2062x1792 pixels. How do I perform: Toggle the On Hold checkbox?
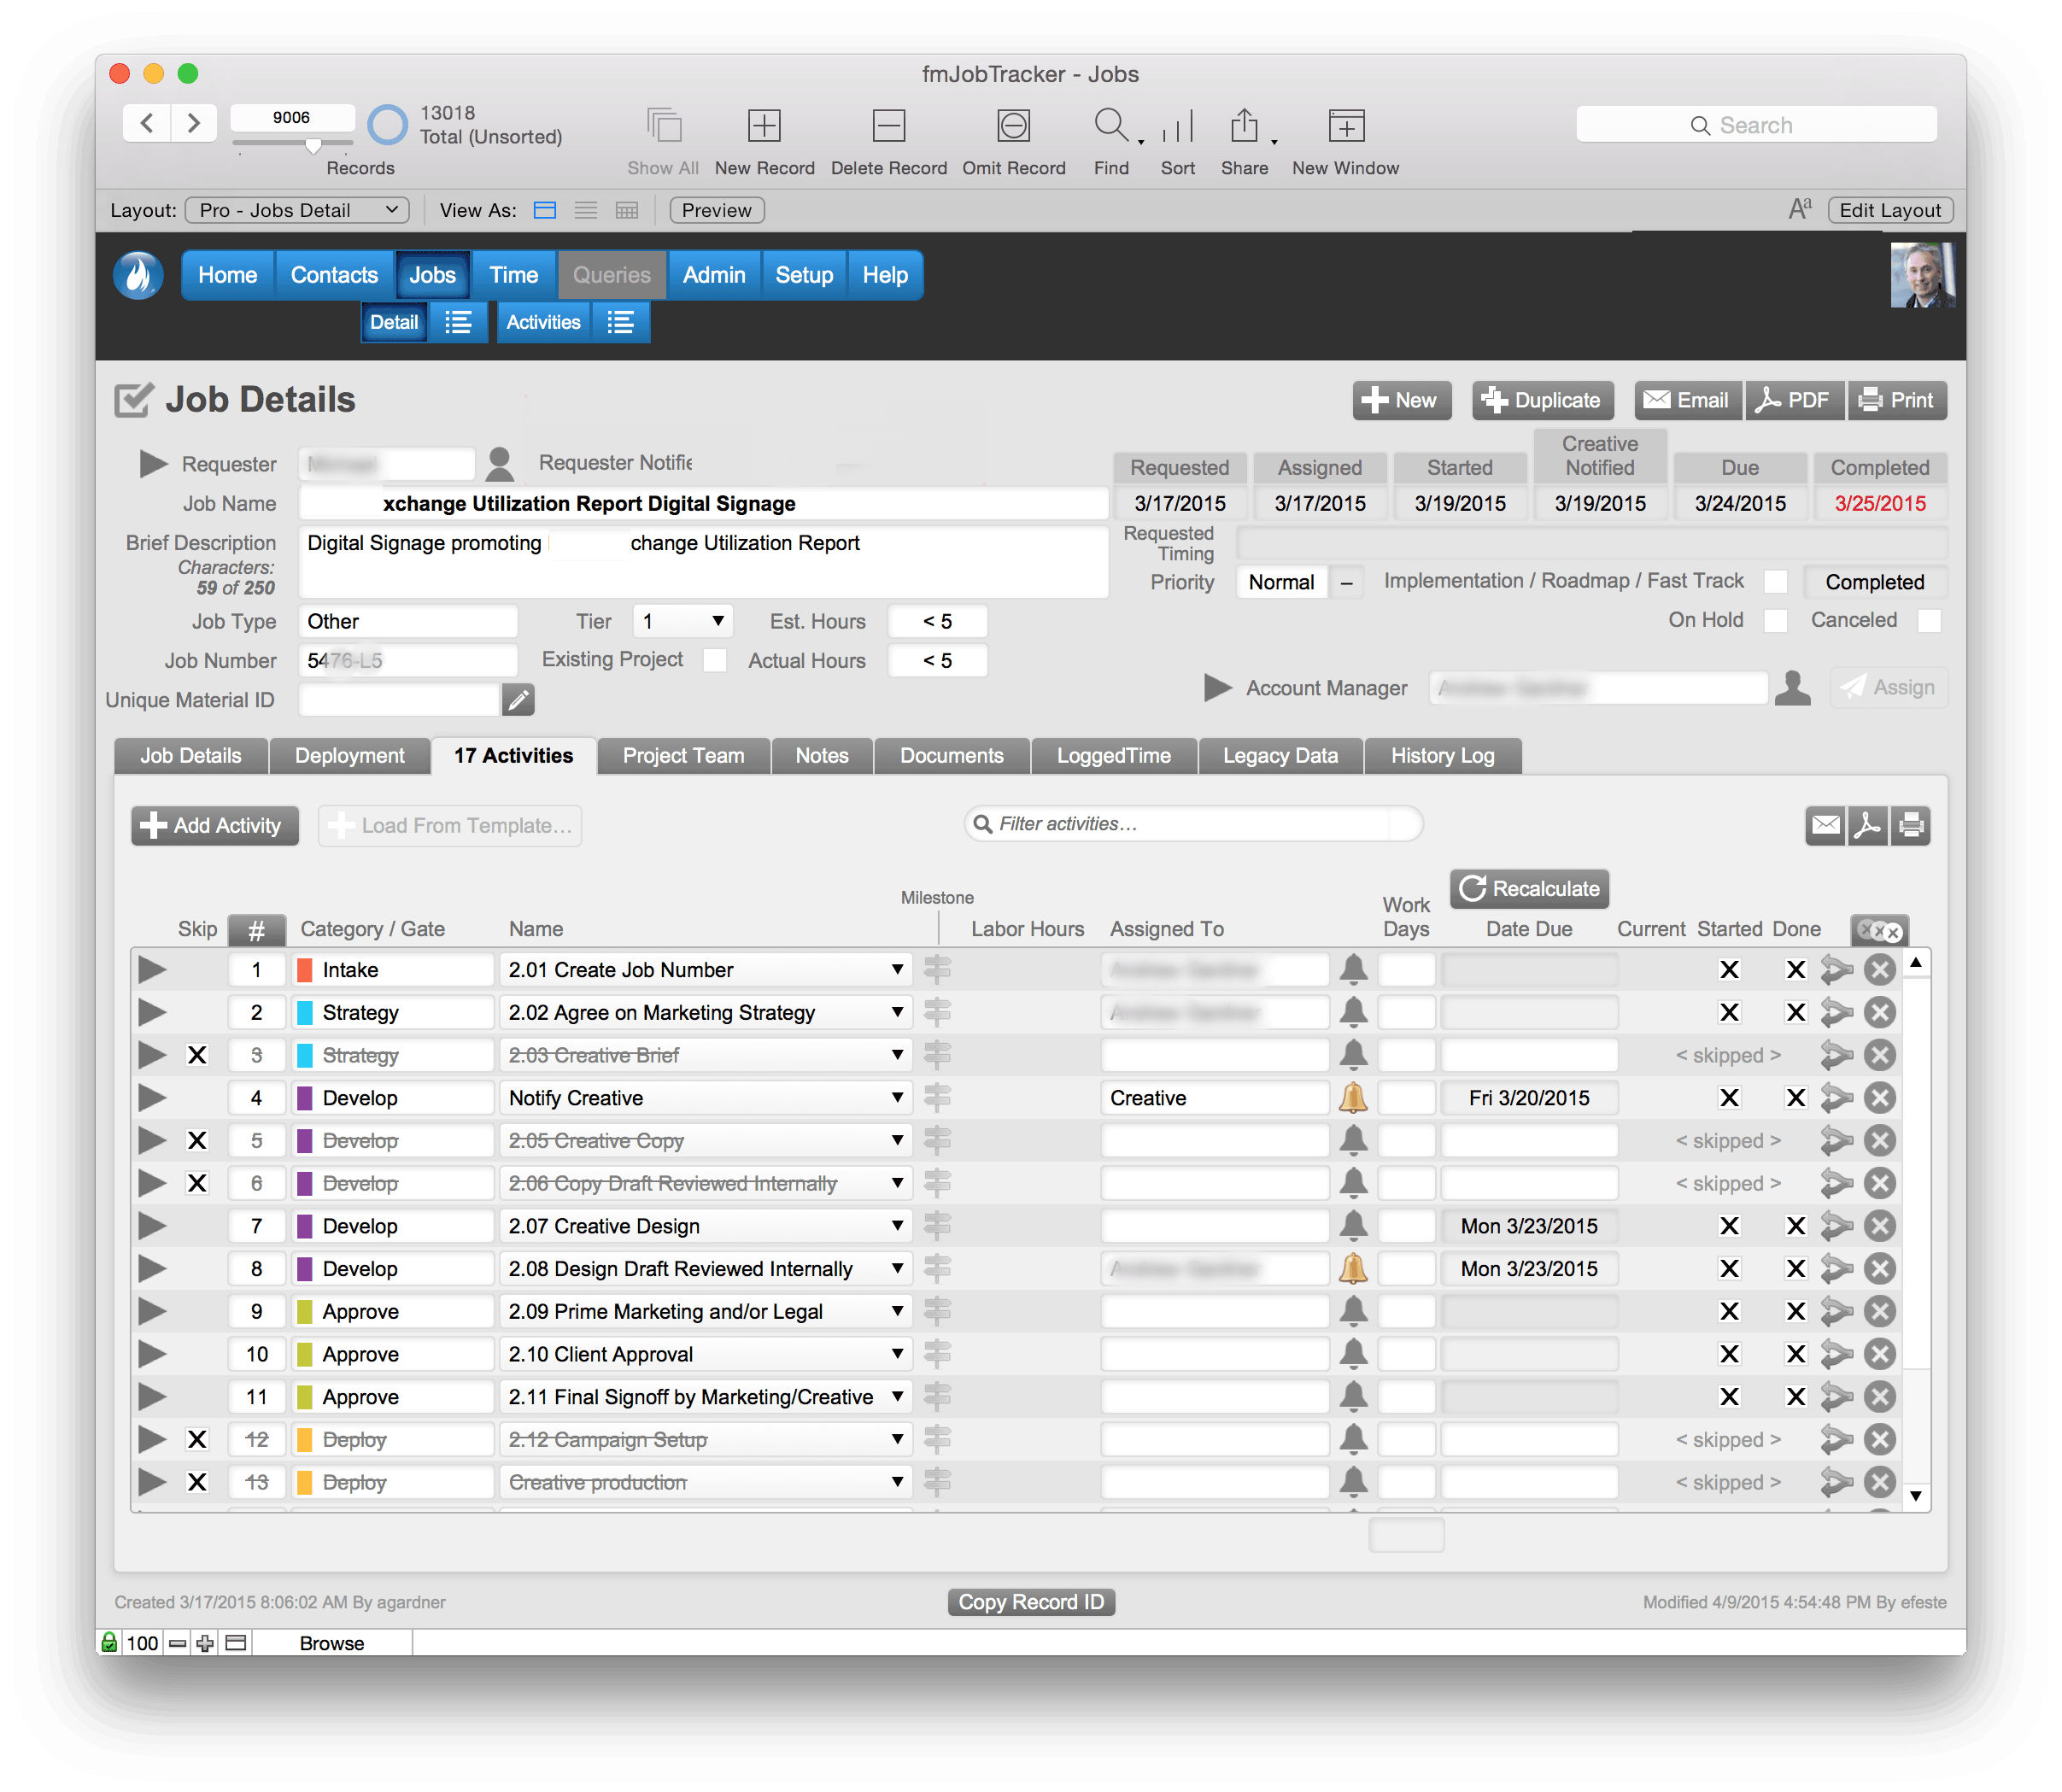(1776, 621)
